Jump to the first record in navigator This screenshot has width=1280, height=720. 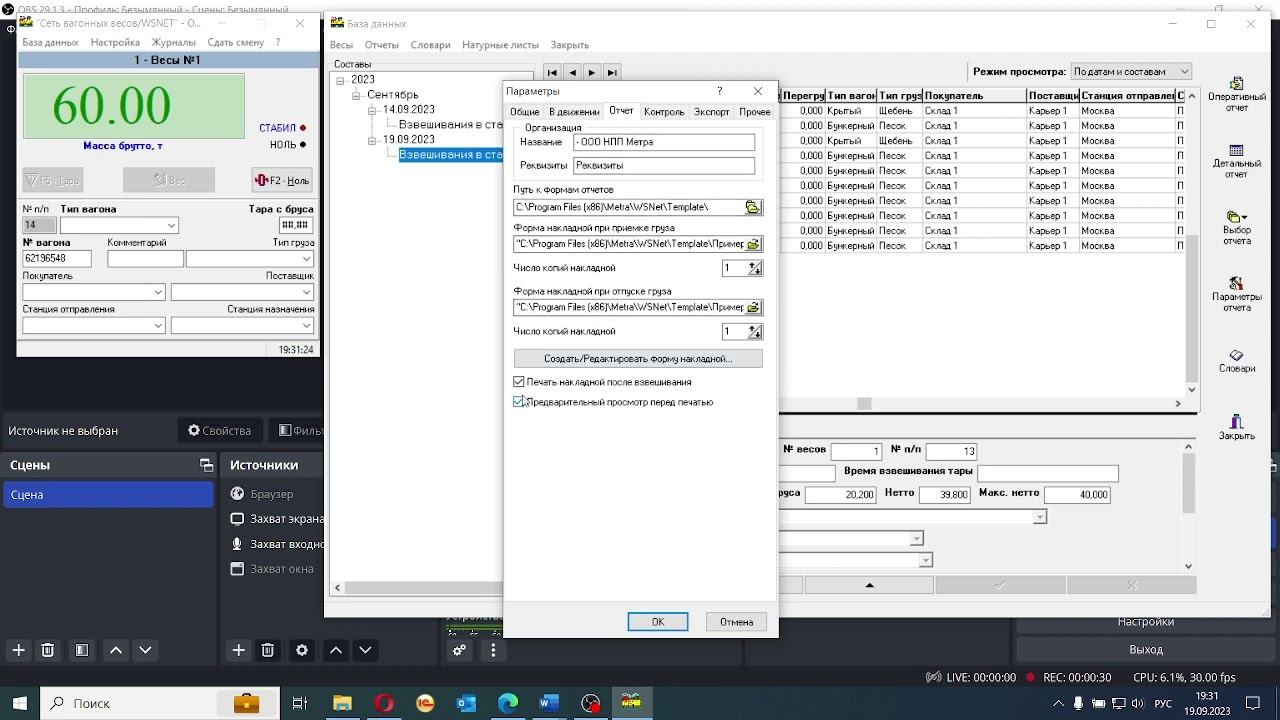(x=552, y=72)
